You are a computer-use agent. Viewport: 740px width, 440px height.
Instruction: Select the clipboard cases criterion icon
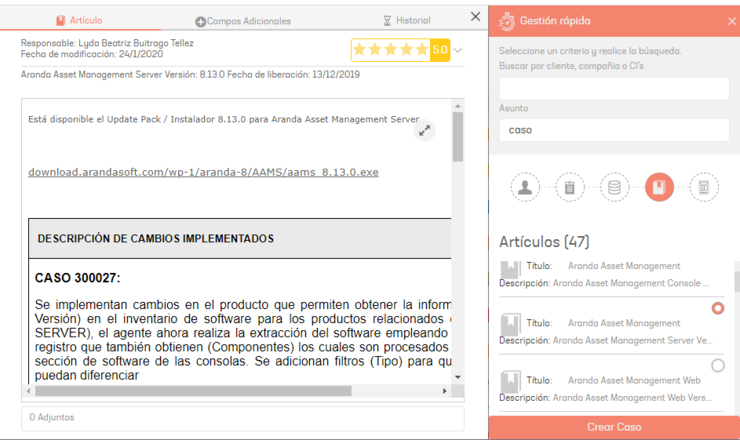570,187
